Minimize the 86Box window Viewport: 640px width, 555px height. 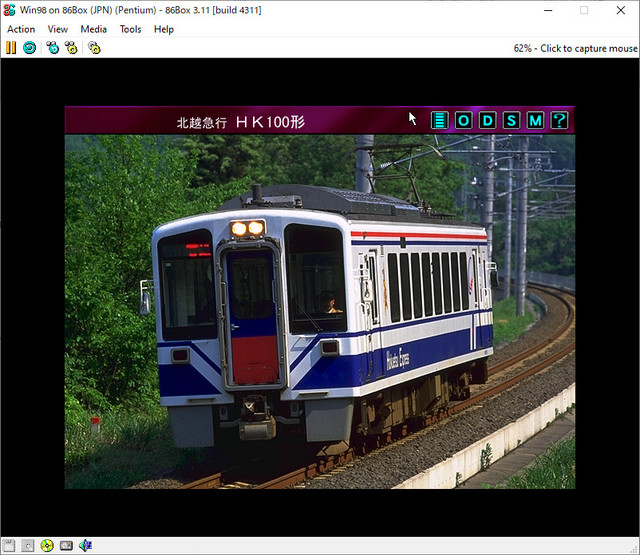tap(548, 10)
